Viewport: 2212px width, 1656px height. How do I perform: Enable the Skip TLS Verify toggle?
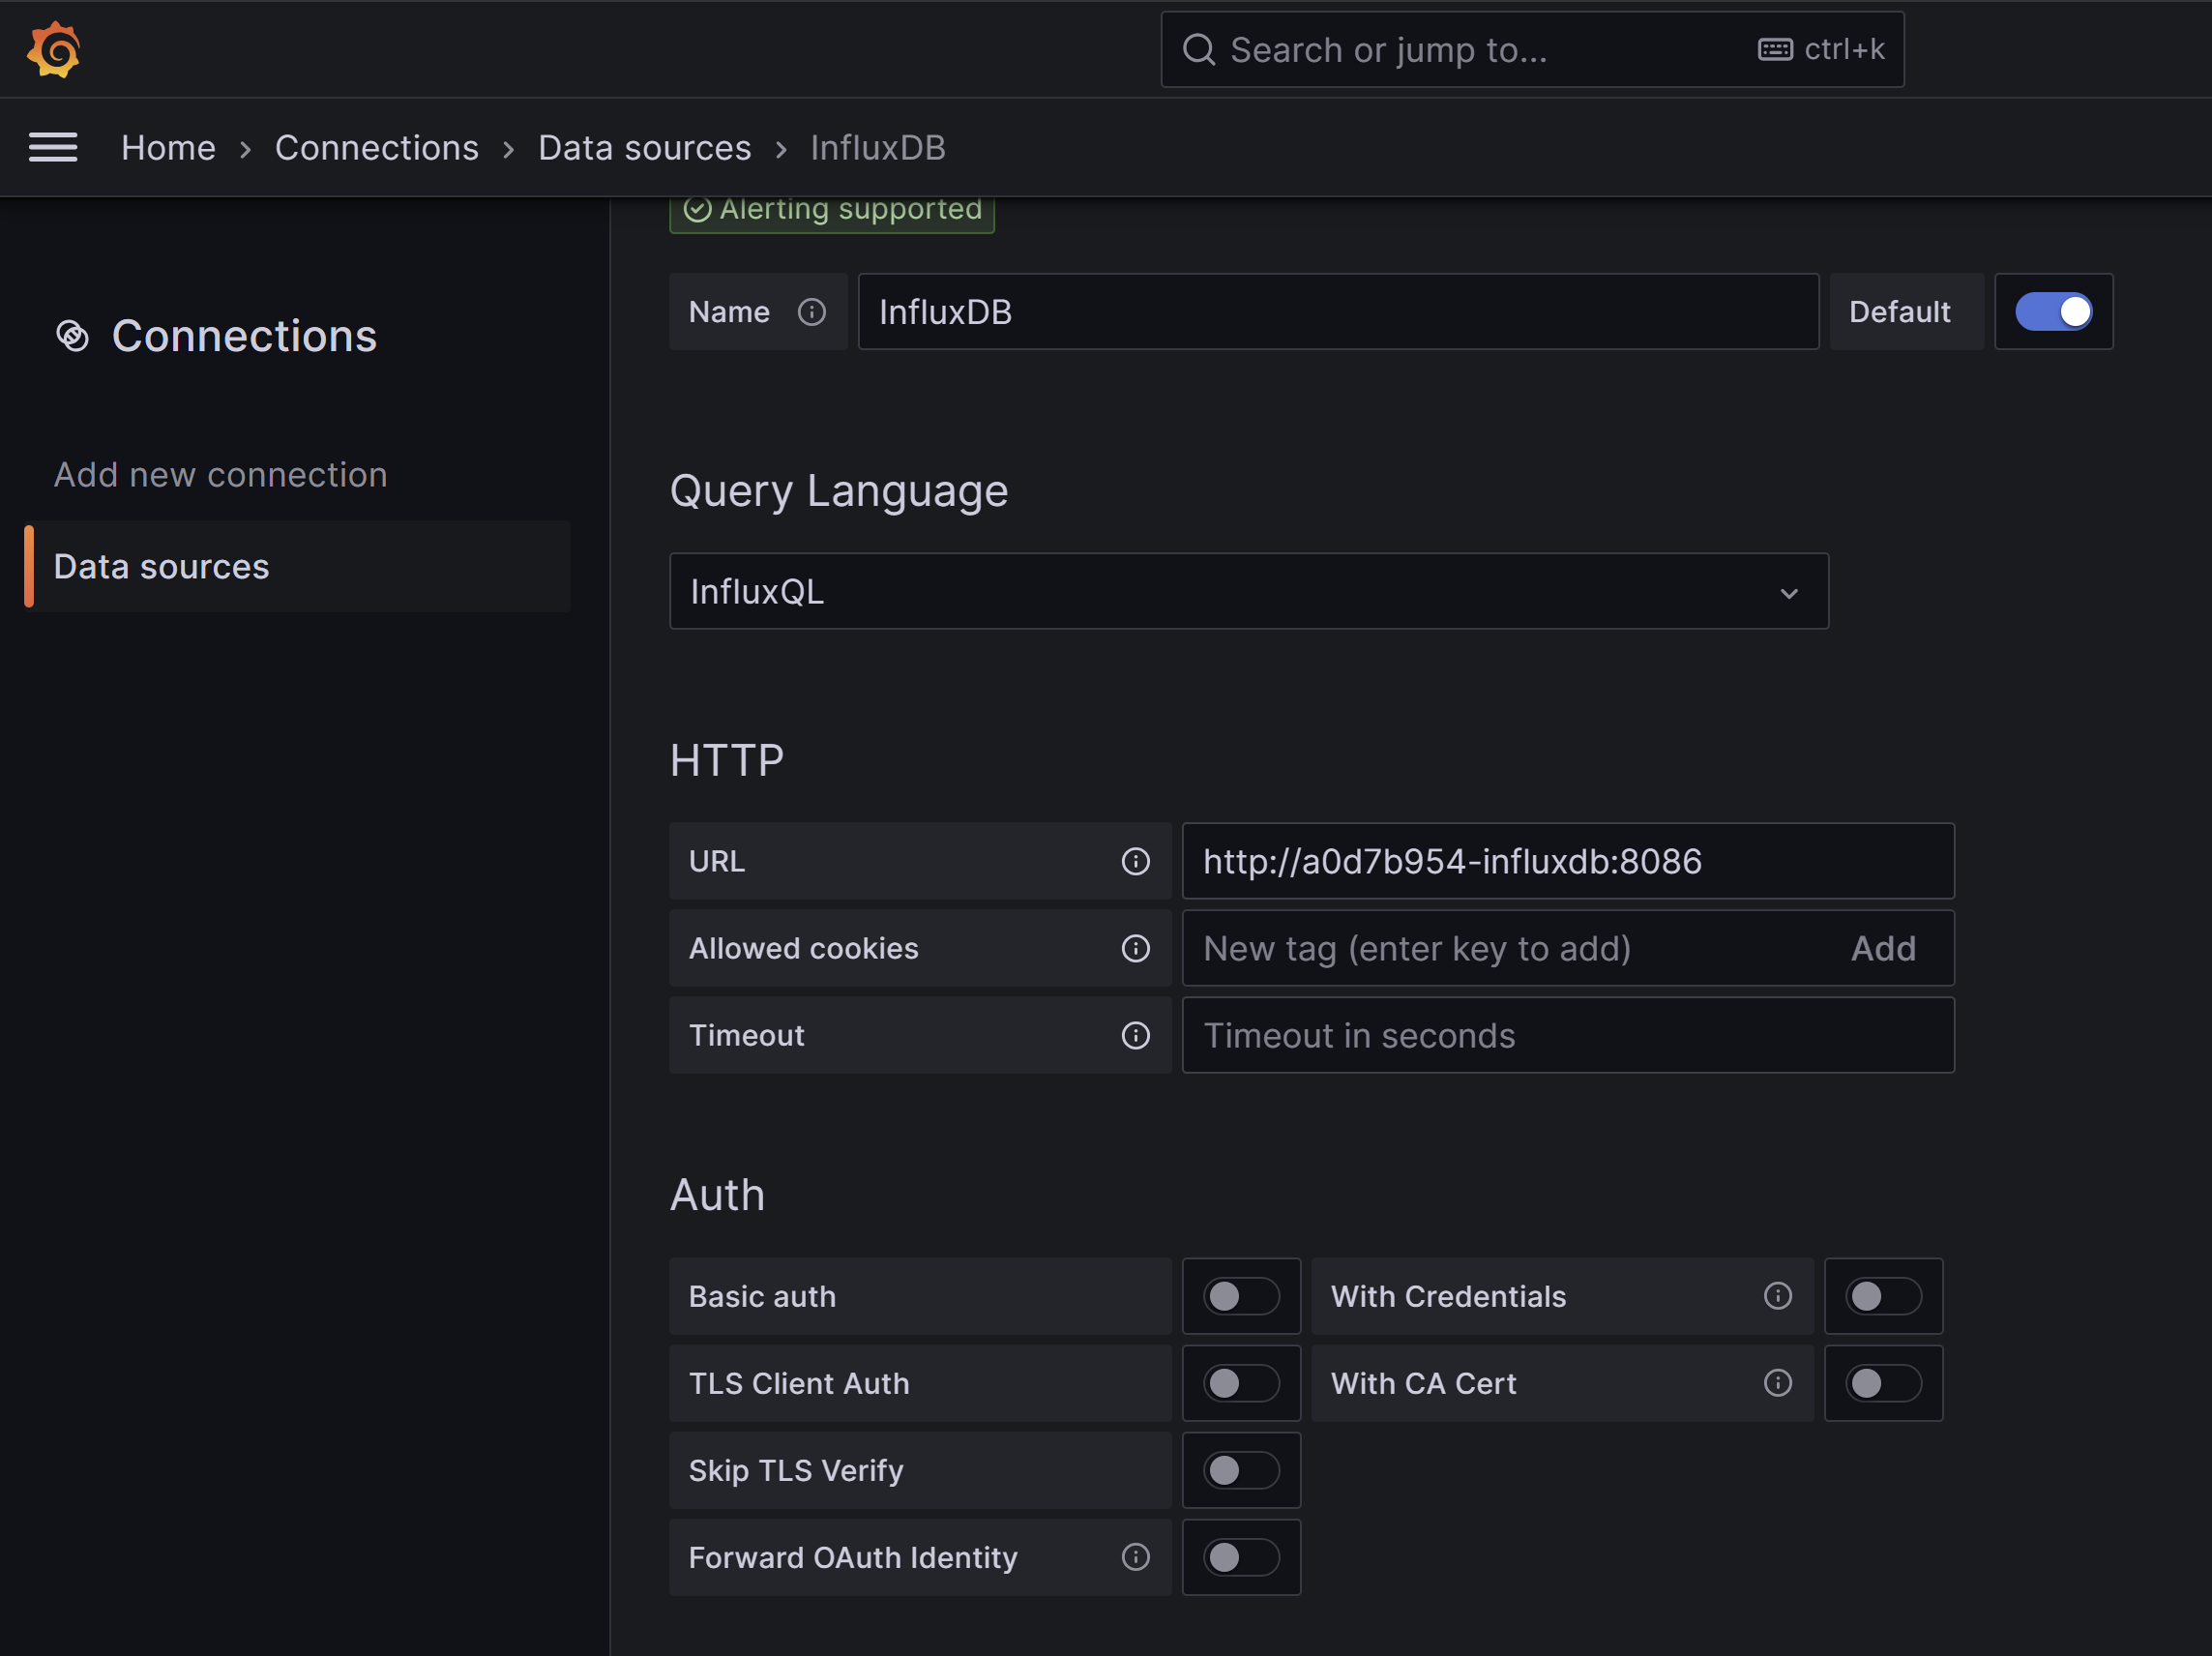pos(1241,1470)
